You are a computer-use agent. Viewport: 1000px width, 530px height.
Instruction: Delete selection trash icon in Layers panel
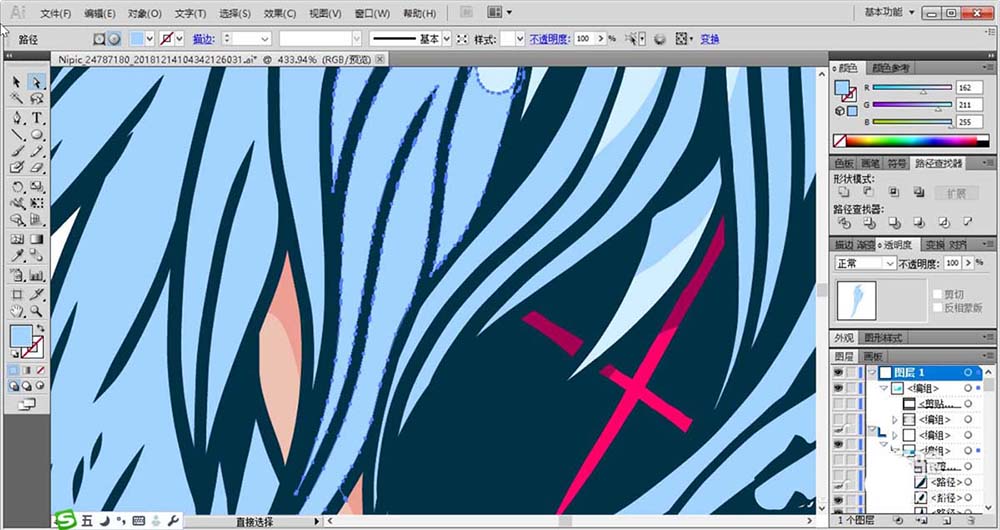(x=970, y=521)
